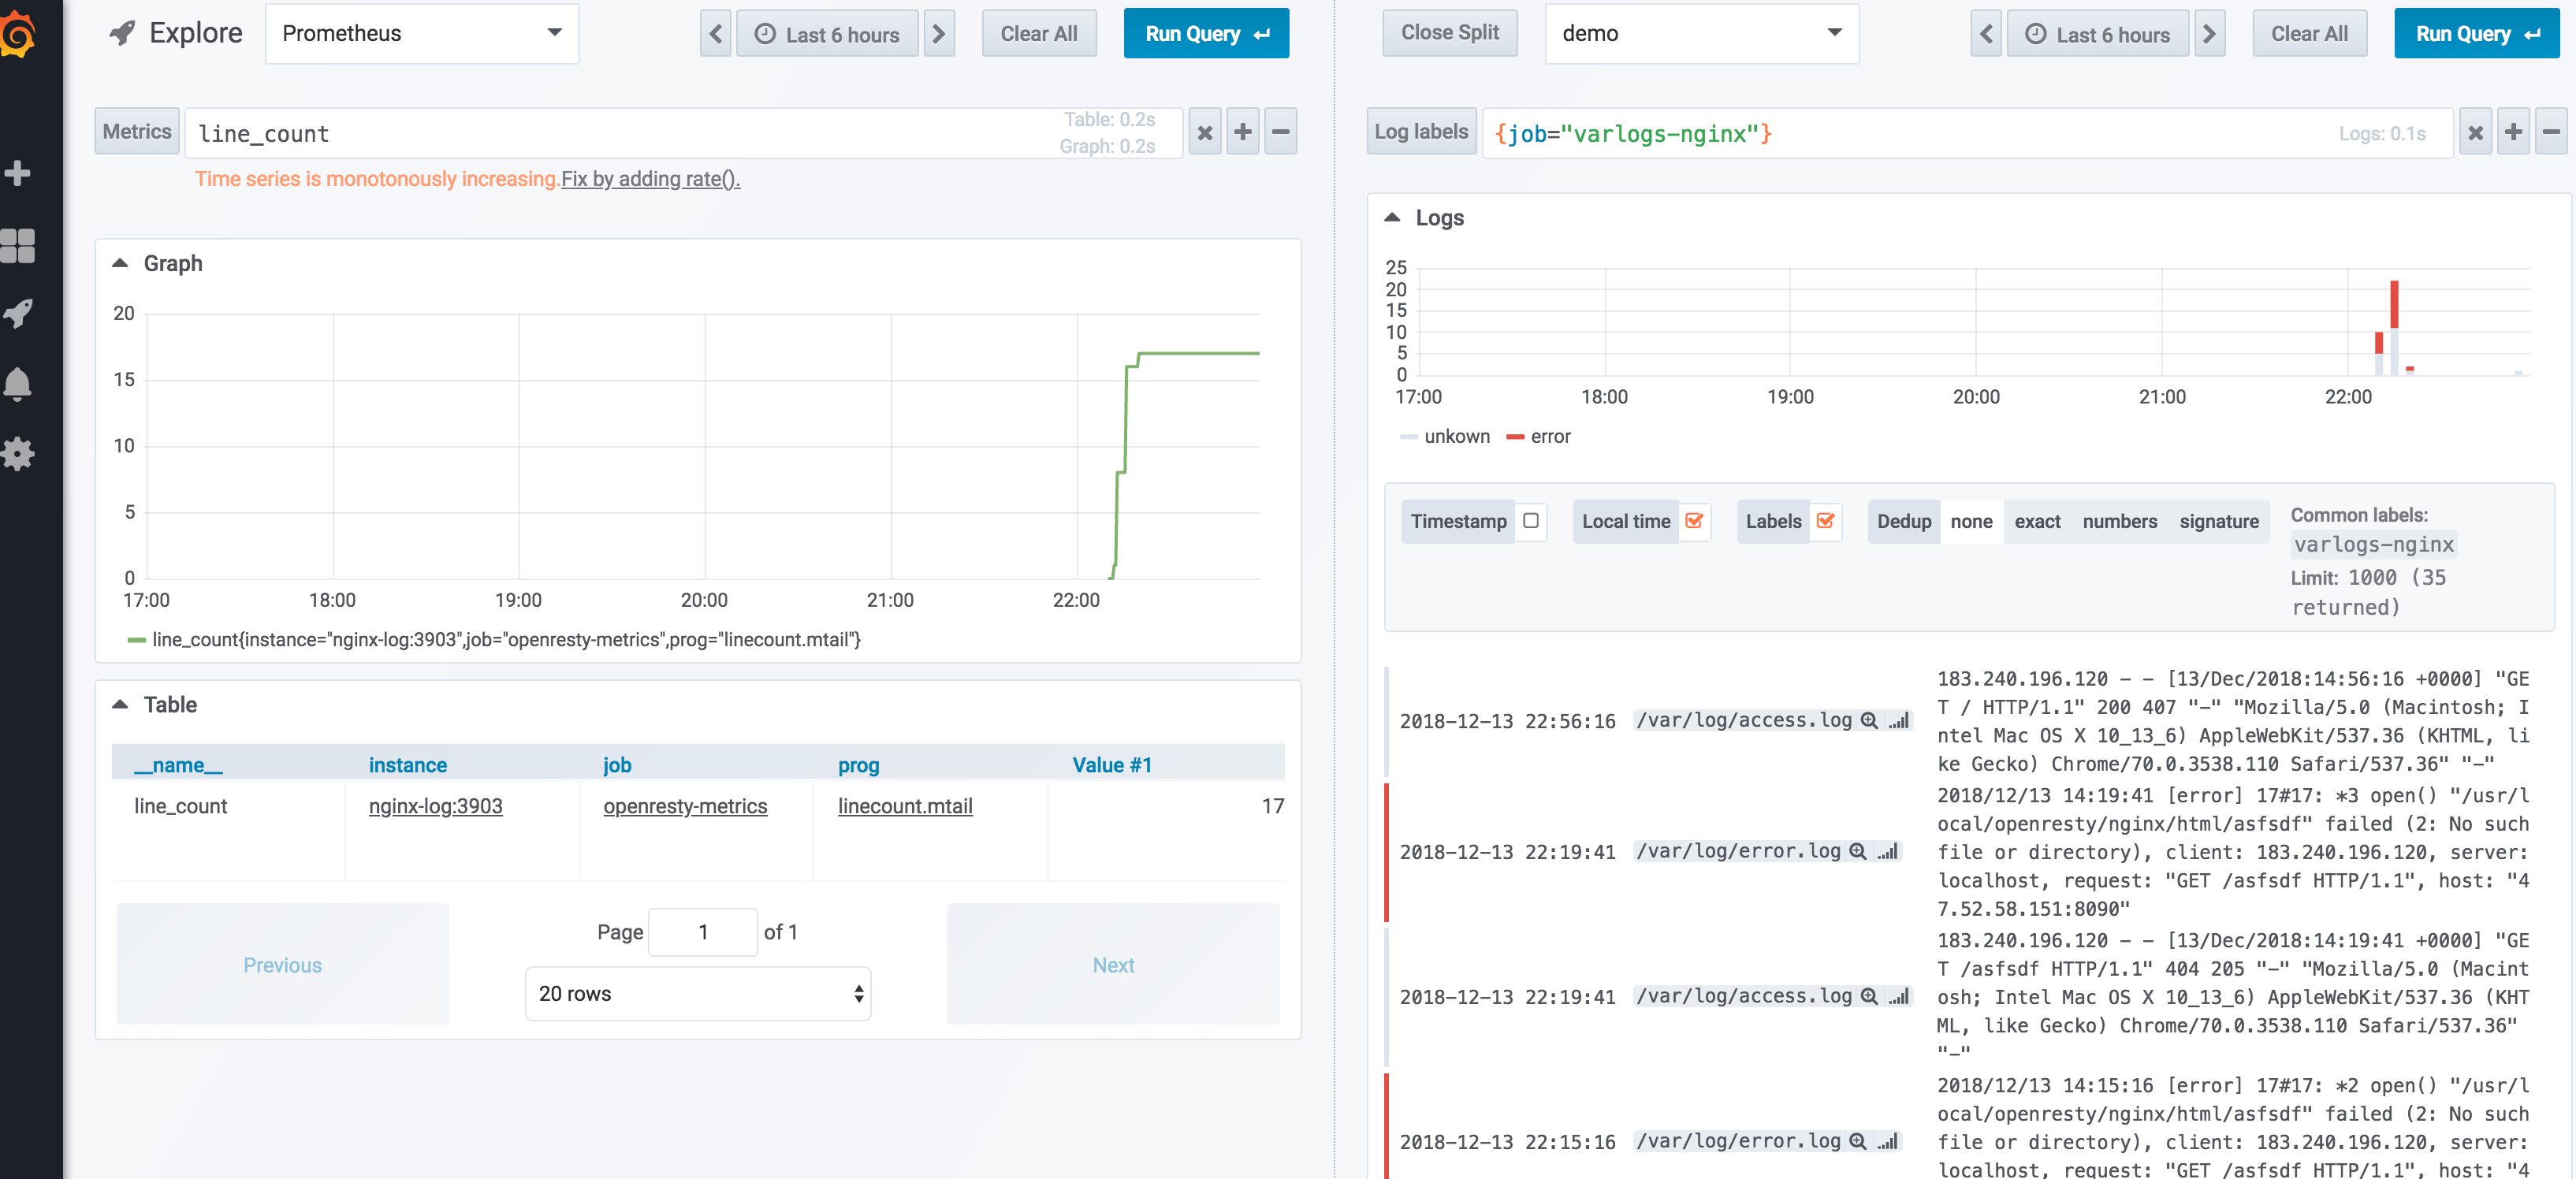This screenshot has width=2576, height=1179.
Task: Clear All in Prometheus pane
Action: click(x=1039, y=34)
